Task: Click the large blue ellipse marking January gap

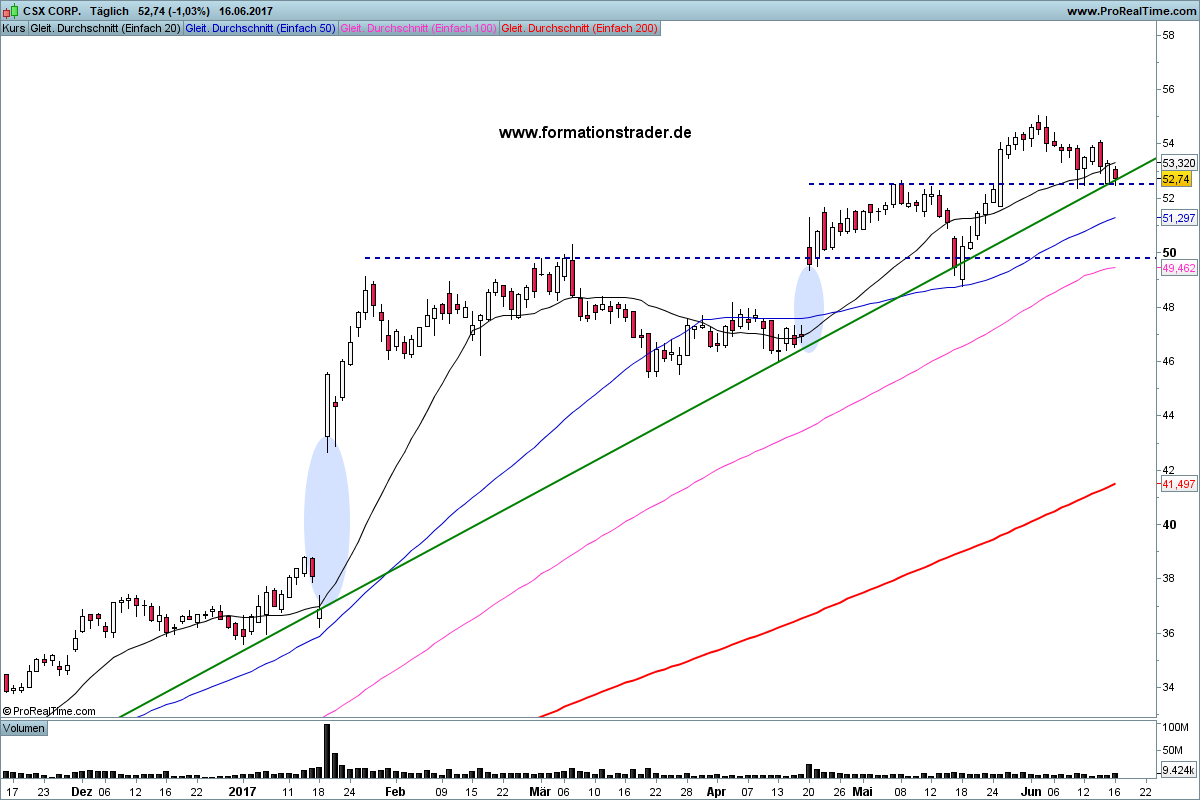Action: 327,518
